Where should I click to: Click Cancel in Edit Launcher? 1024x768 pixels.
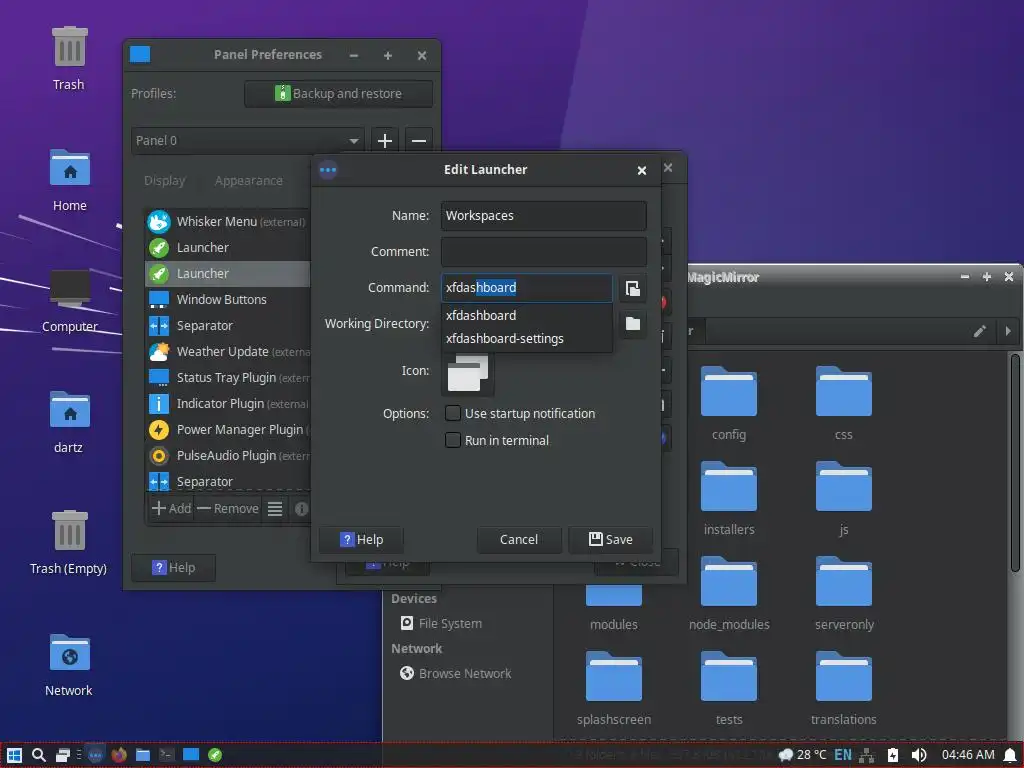tap(519, 539)
